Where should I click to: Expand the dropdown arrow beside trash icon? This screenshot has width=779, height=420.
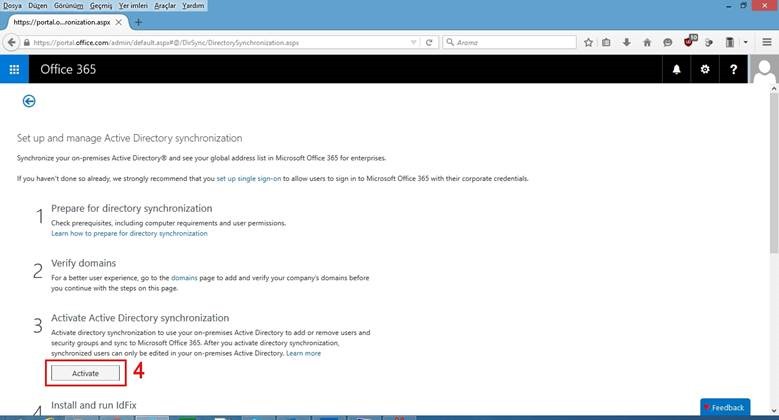[x=745, y=43]
